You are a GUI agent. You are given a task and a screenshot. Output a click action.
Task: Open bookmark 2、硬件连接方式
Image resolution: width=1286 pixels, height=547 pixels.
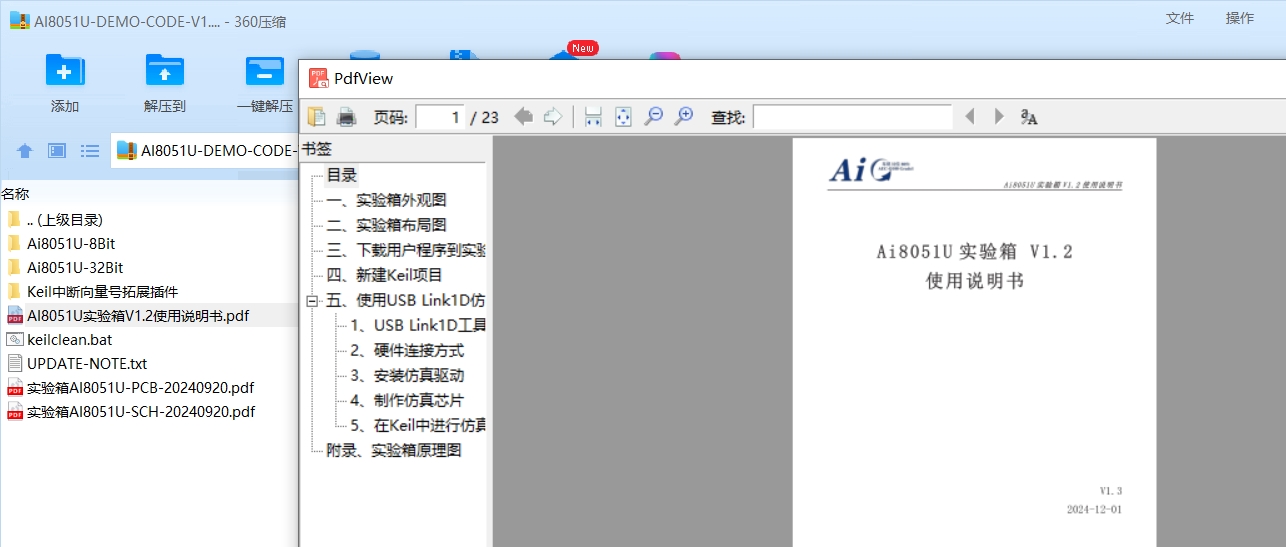407,350
